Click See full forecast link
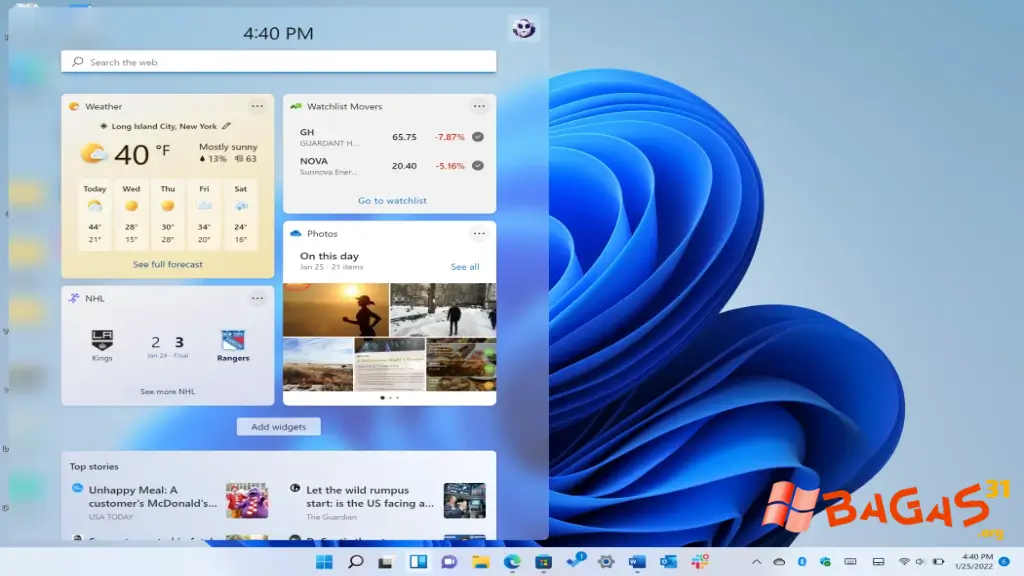Image resolution: width=1024 pixels, height=576 pixels. point(168,264)
